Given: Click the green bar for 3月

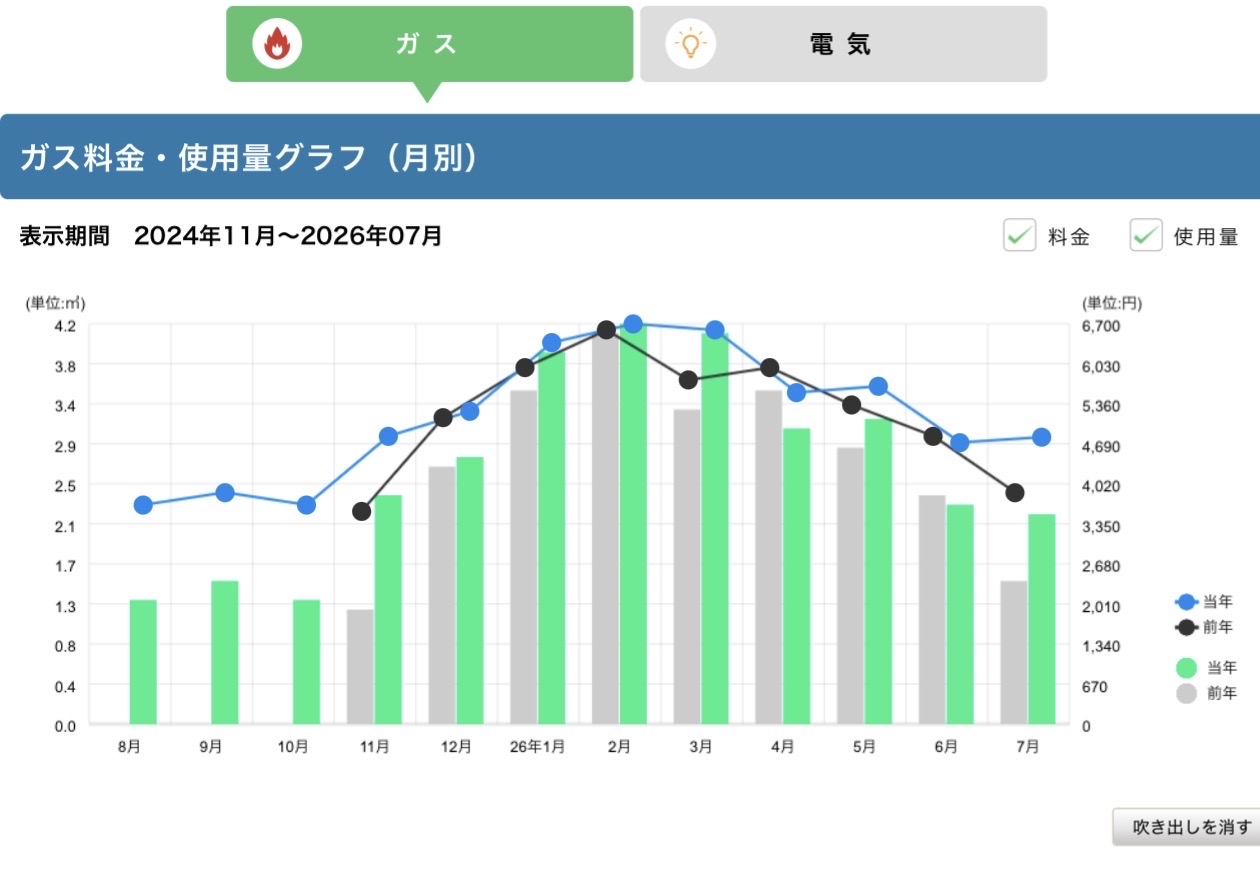Looking at the screenshot, I should pos(715,528).
